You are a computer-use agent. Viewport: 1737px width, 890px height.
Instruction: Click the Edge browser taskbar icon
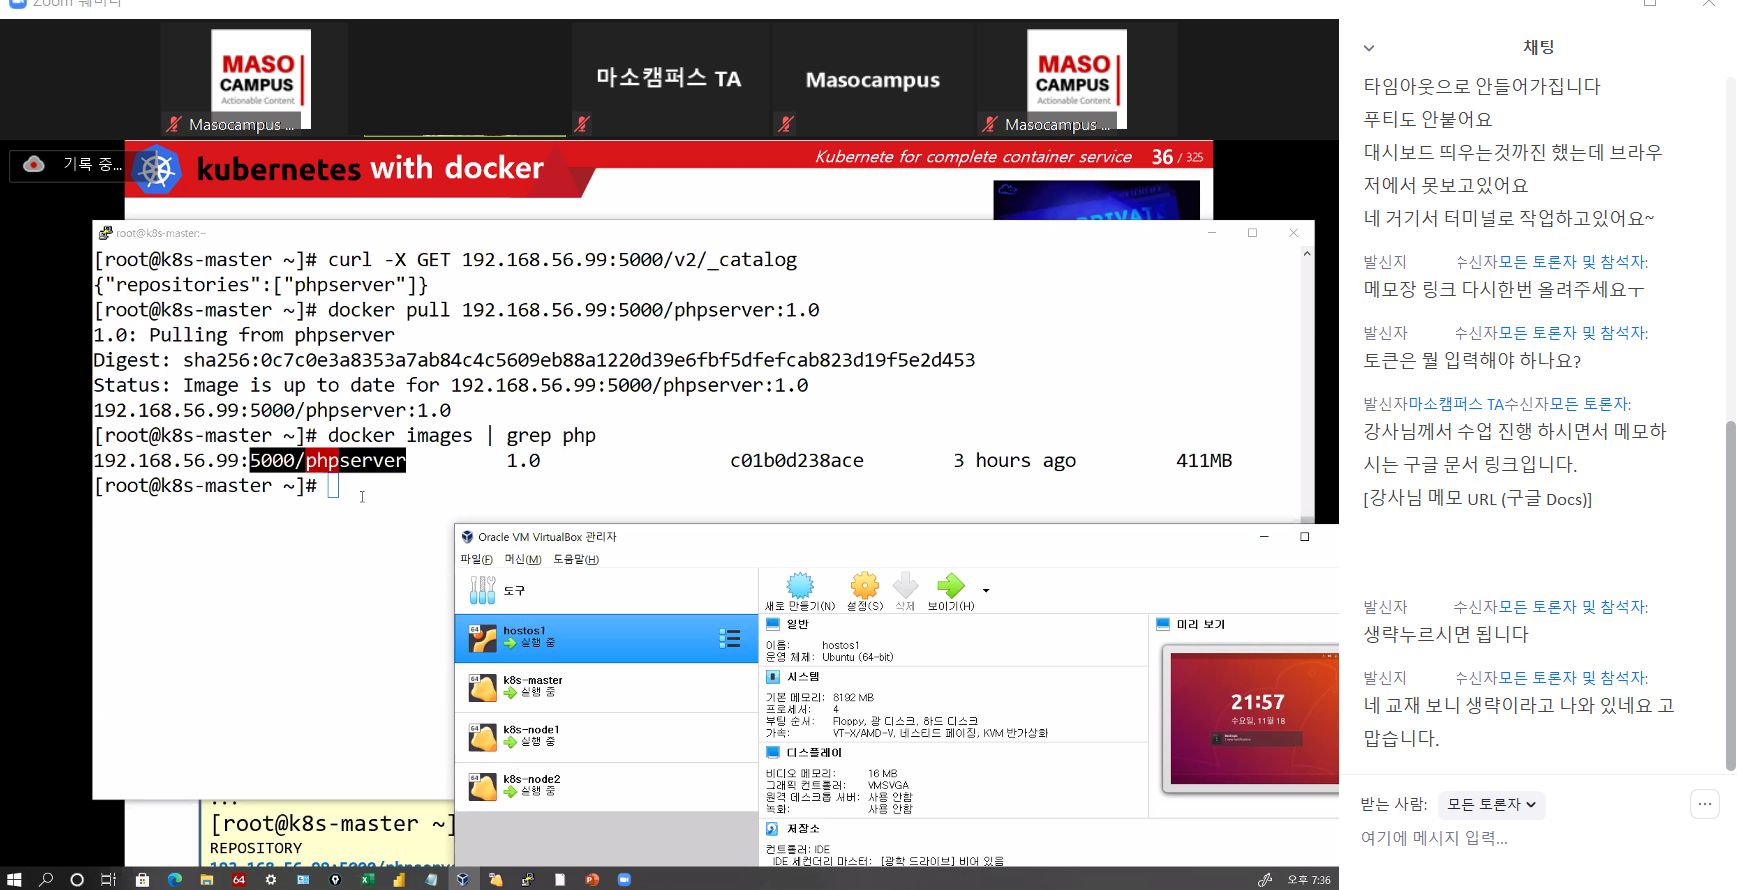click(x=175, y=880)
